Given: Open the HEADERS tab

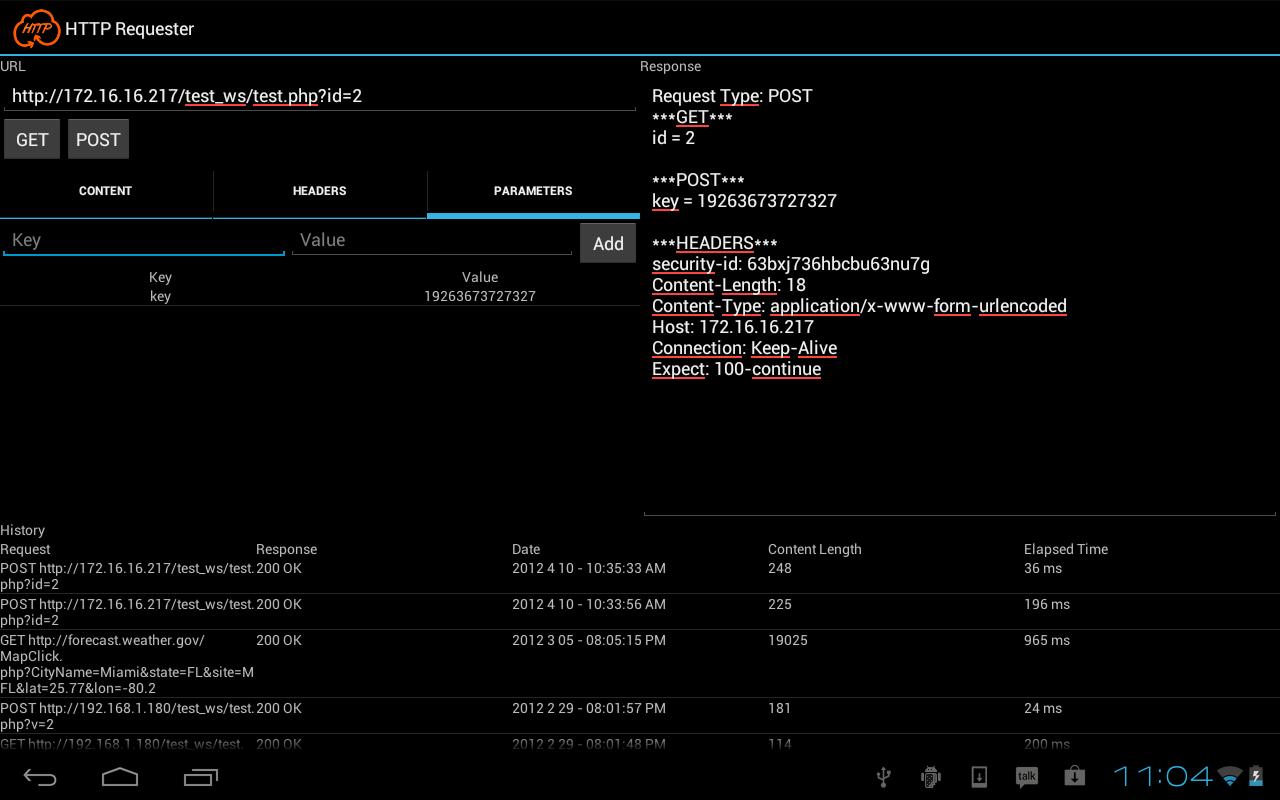Looking at the screenshot, I should coord(320,191).
